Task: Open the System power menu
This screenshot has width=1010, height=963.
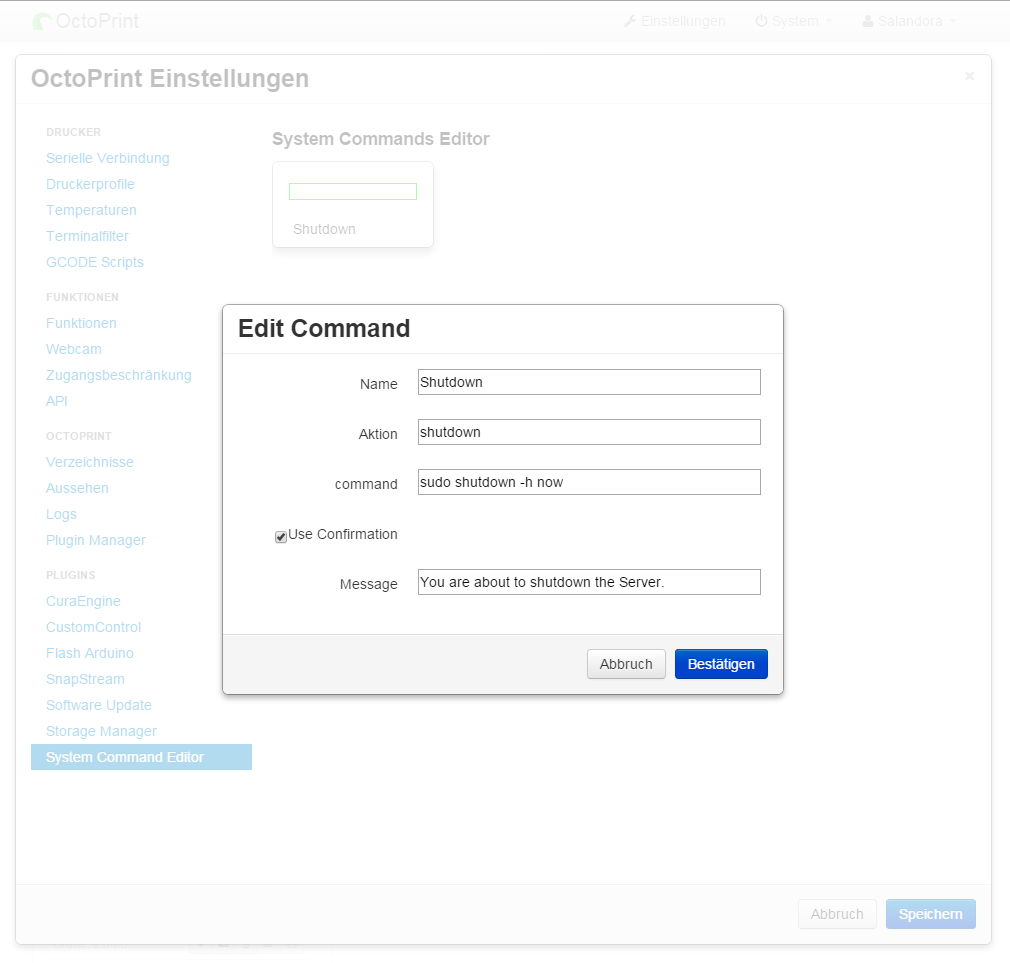Action: point(794,21)
